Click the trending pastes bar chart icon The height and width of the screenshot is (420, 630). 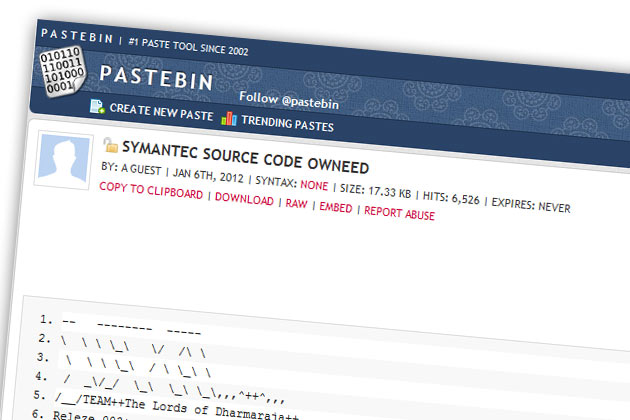[229, 119]
